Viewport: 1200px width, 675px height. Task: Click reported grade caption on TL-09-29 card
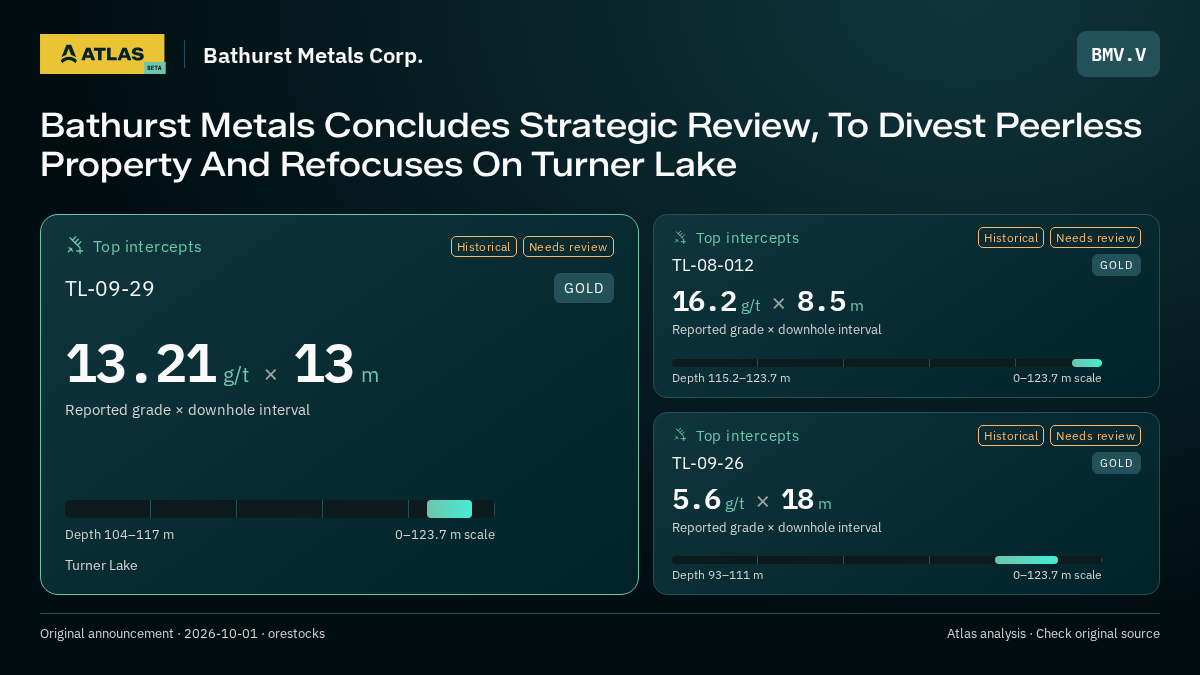[x=187, y=410]
